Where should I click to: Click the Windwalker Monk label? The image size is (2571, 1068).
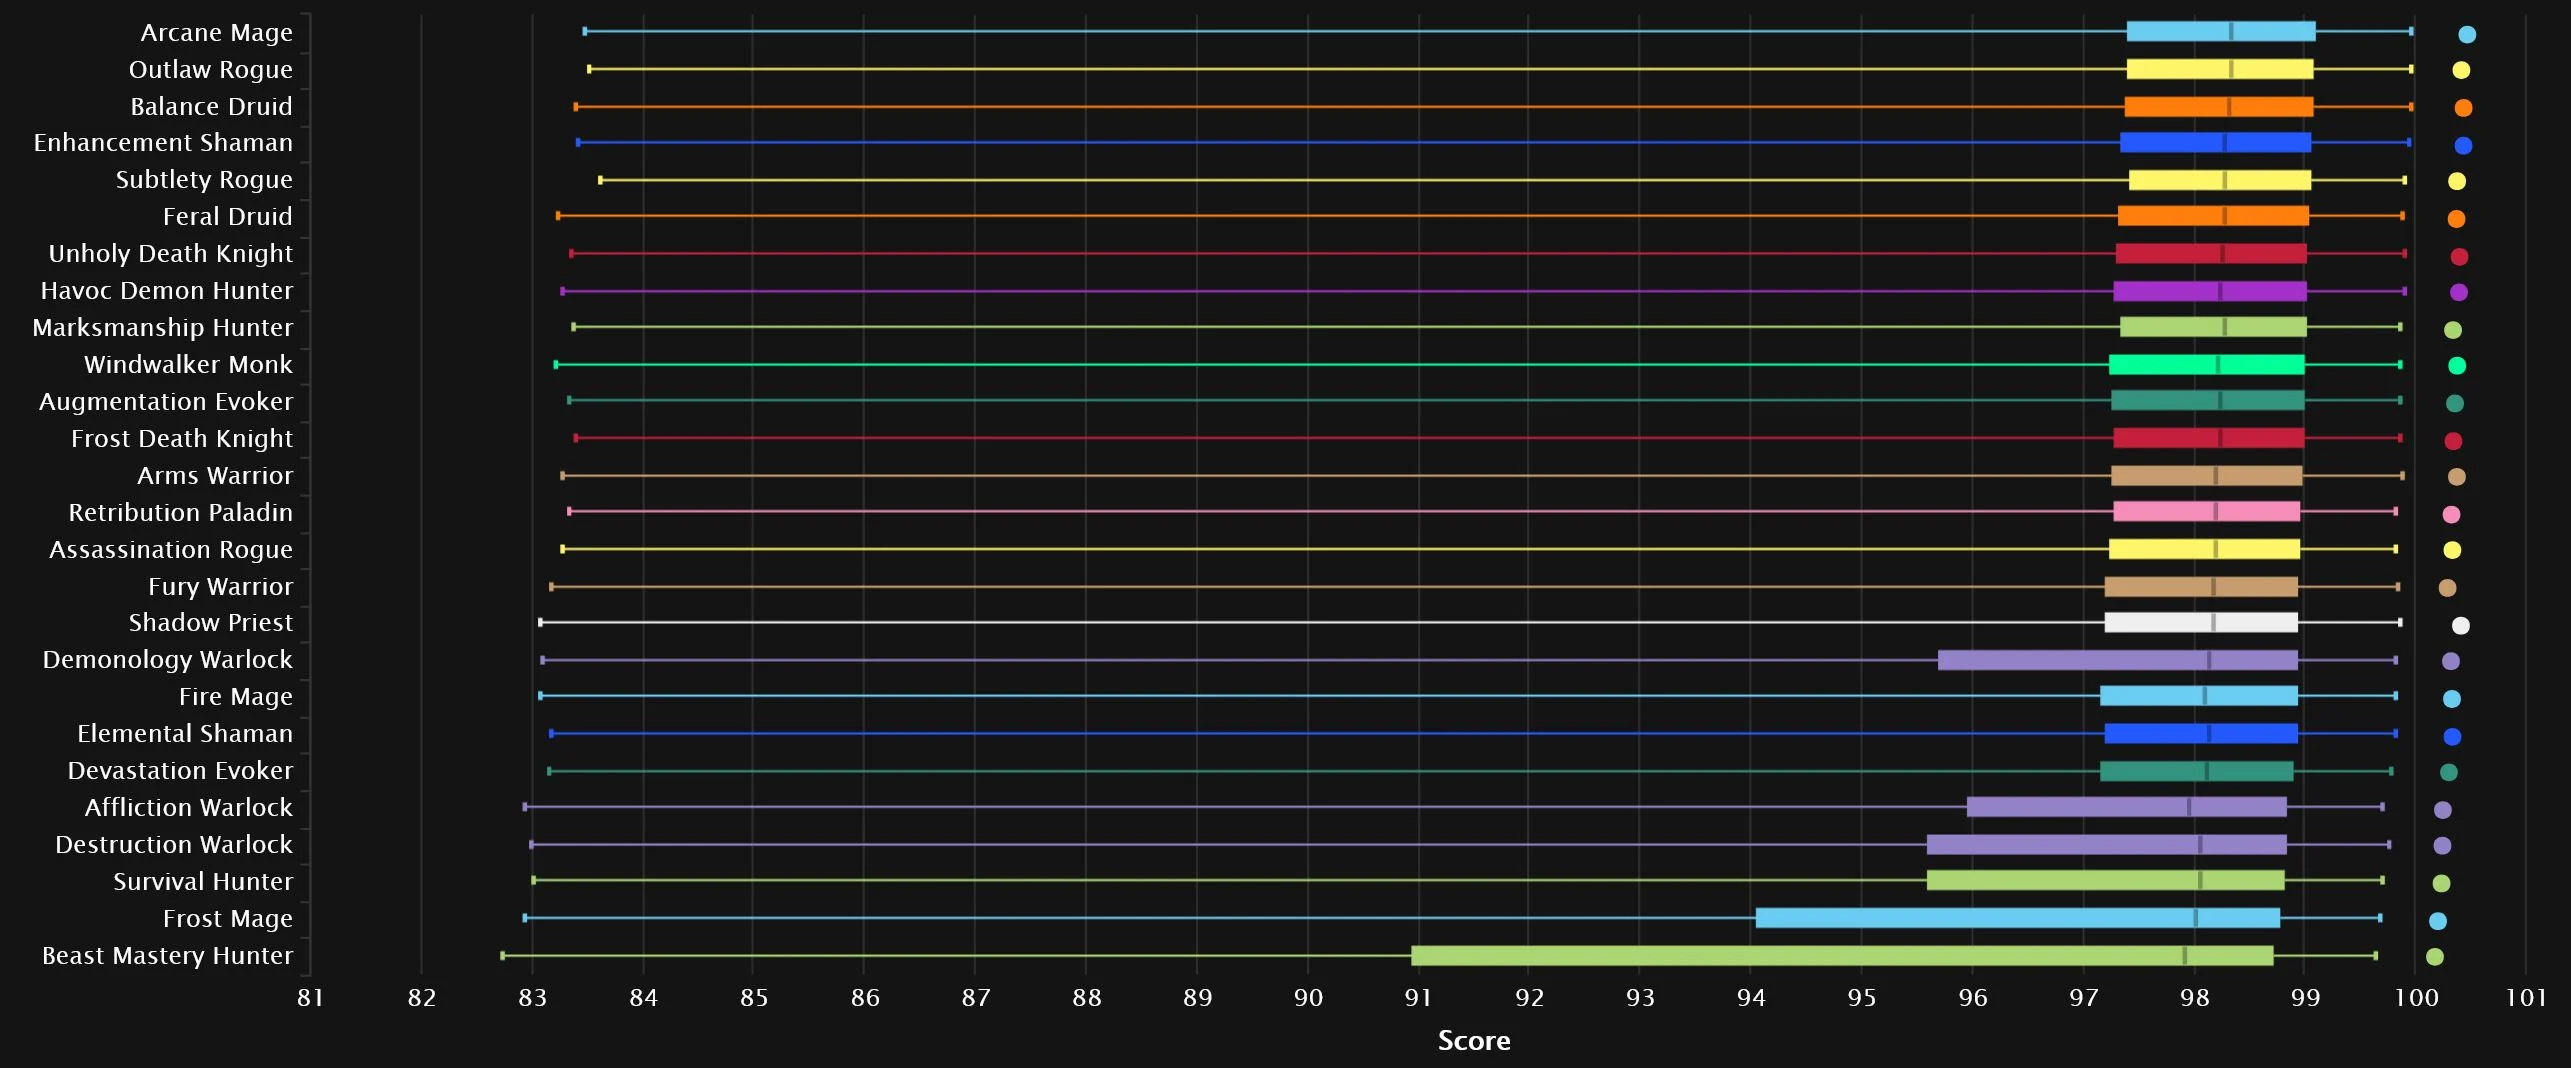pyautogui.click(x=189, y=365)
